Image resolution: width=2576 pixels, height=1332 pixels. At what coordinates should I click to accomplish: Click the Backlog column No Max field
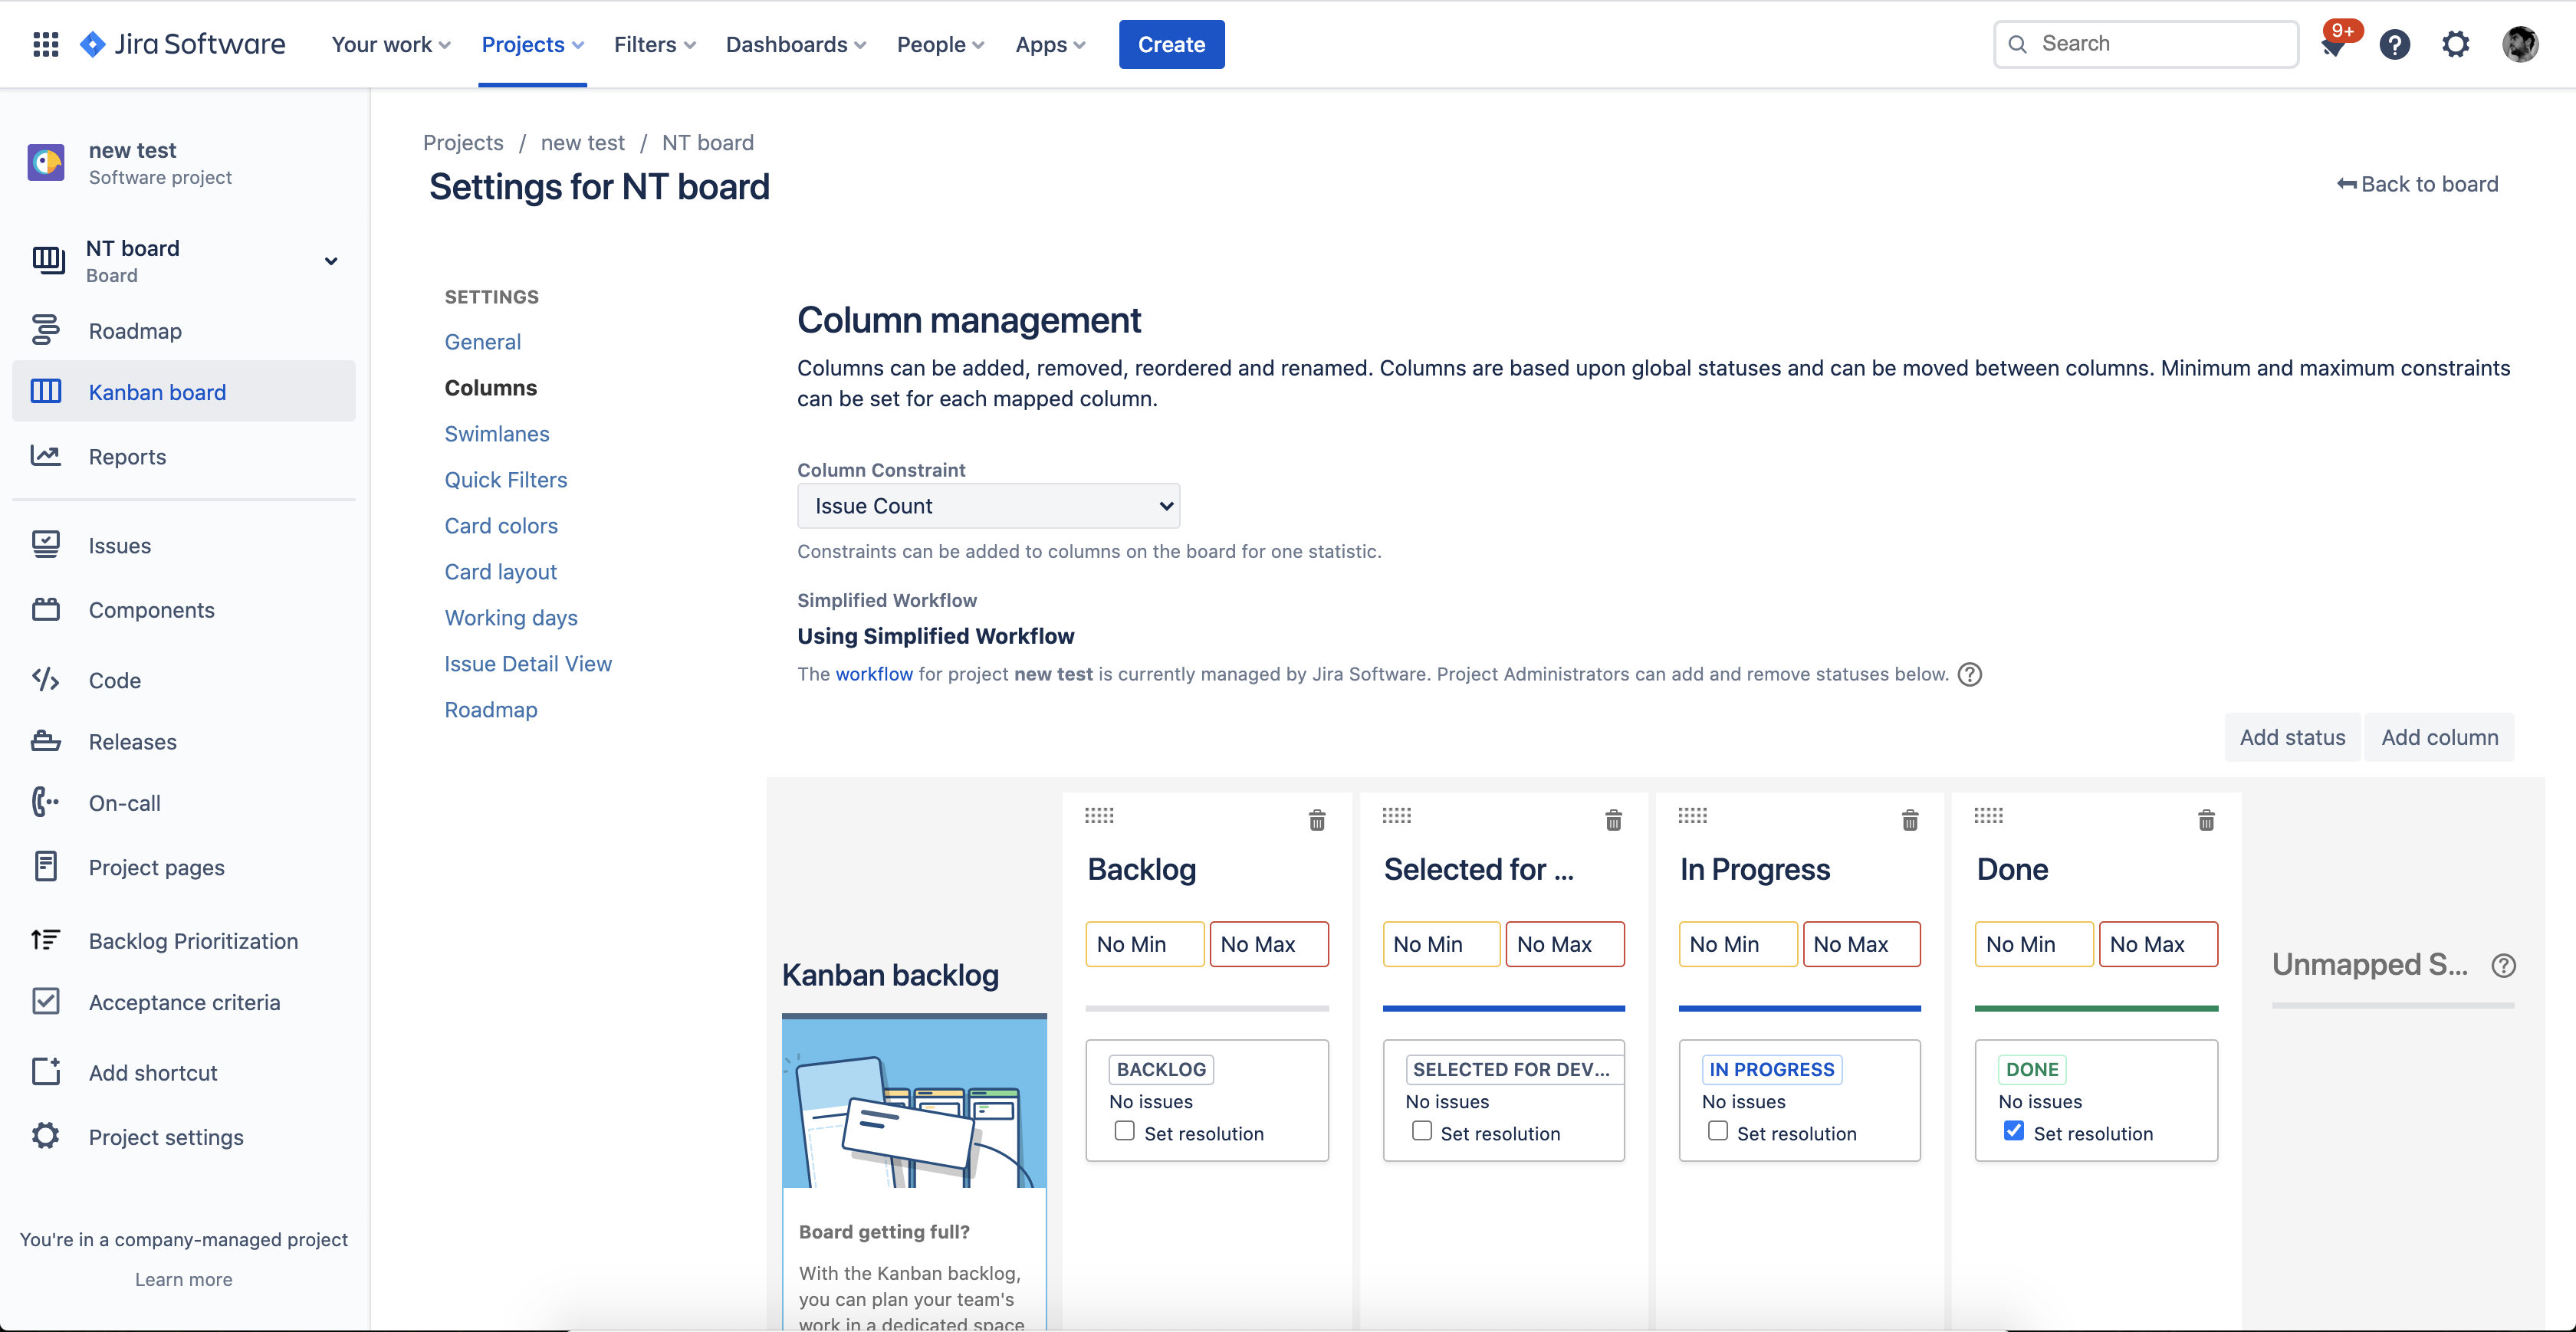pos(1268,944)
